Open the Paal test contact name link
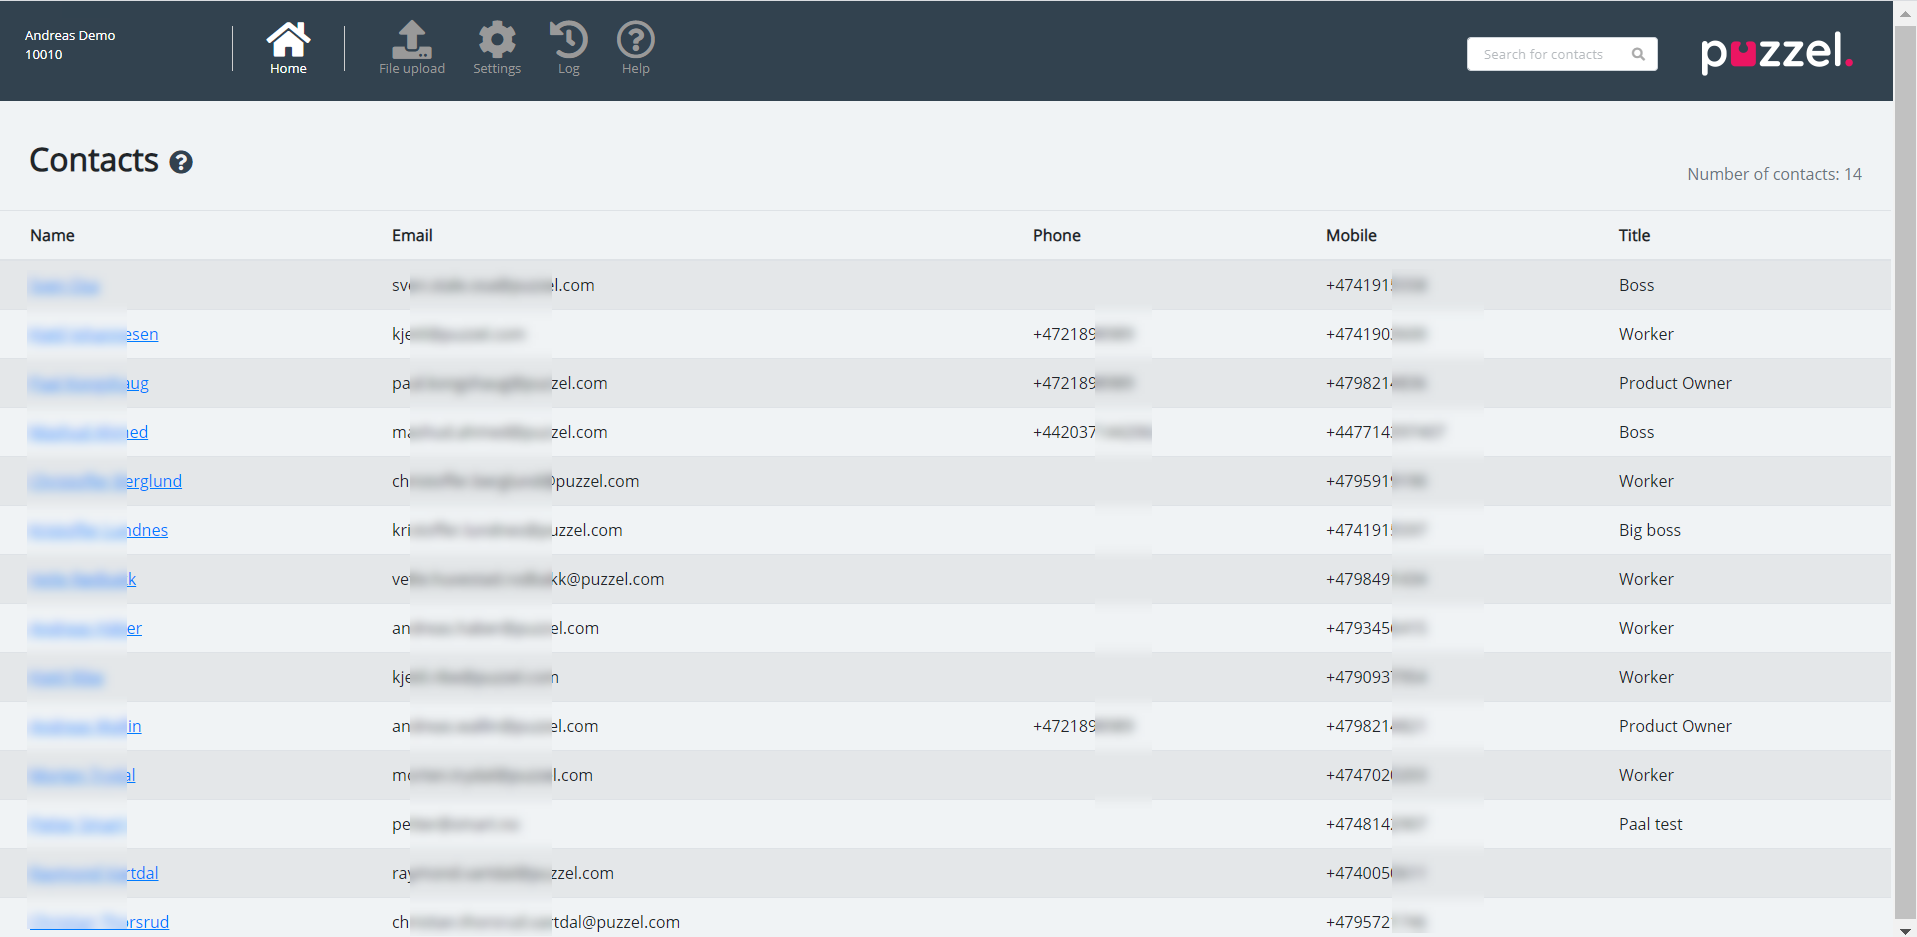 78,825
